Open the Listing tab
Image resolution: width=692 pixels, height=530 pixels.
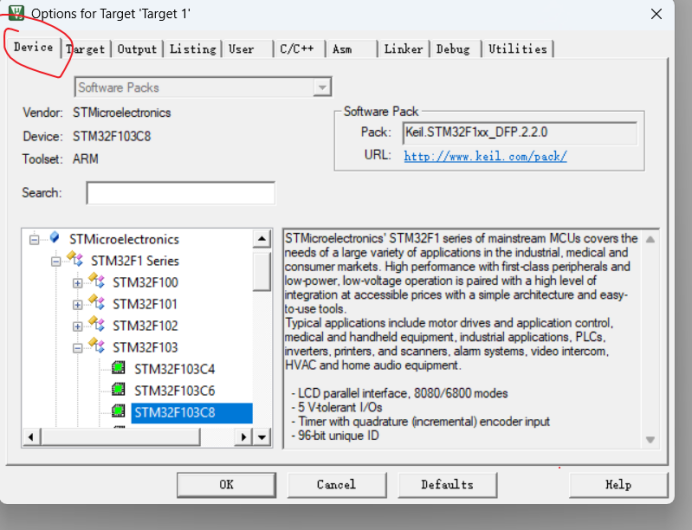click(193, 49)
